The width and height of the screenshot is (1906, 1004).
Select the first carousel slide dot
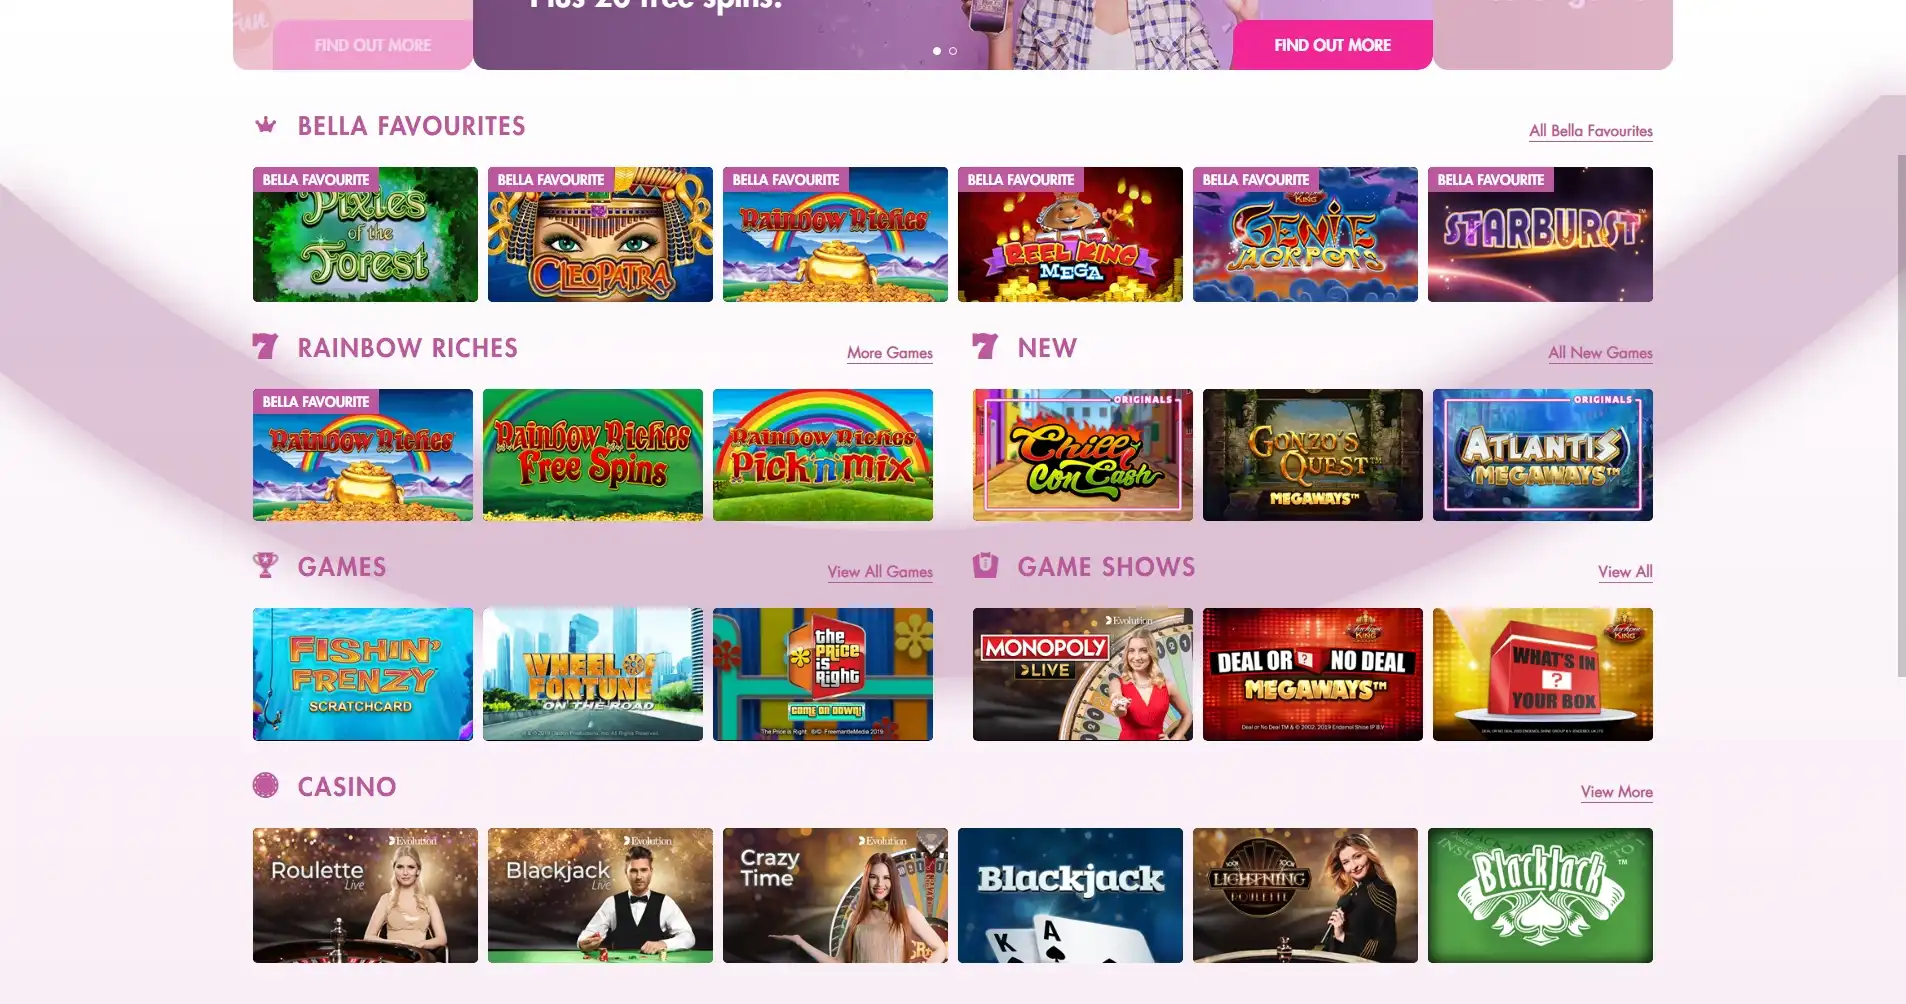tap(937, 51)
